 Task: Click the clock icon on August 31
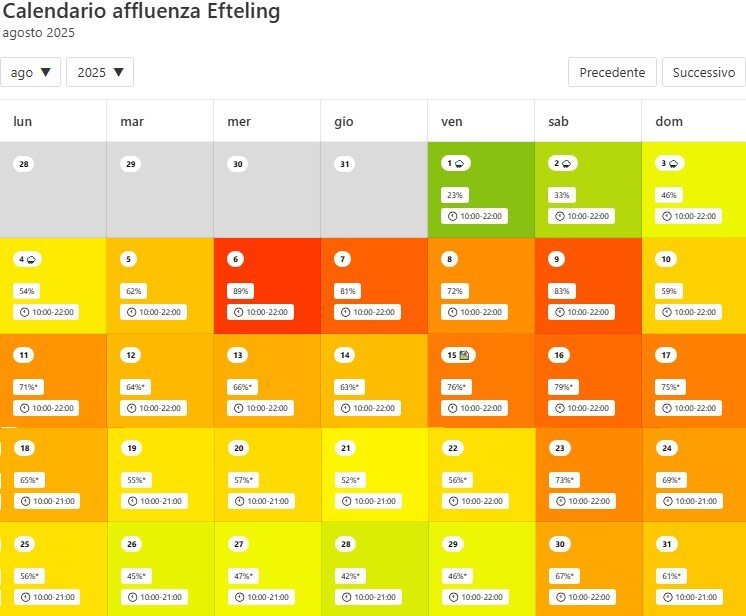666,597
